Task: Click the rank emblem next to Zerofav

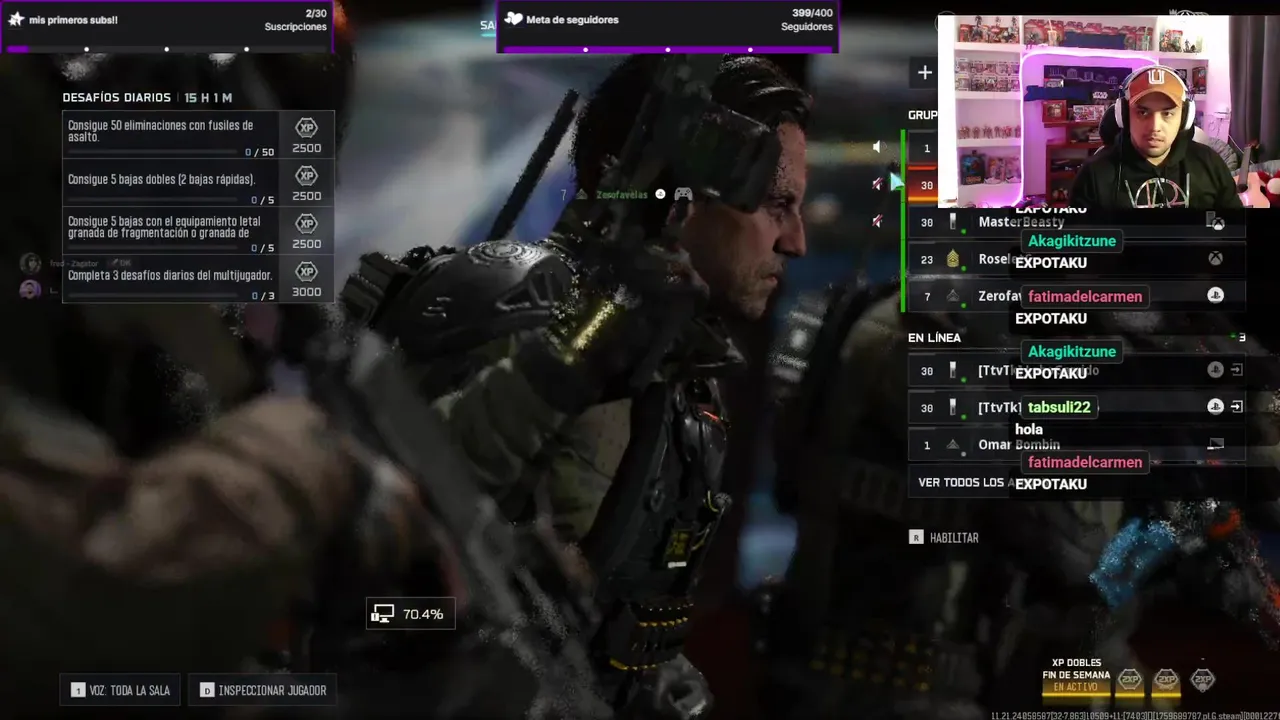Action: pos(953,296)
